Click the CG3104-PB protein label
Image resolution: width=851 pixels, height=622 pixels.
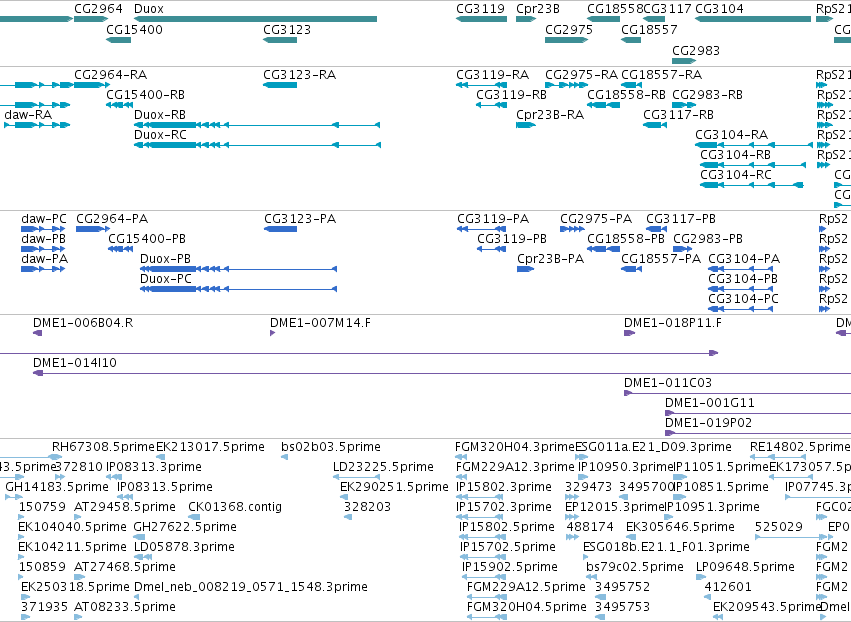[x=743, y=279]
